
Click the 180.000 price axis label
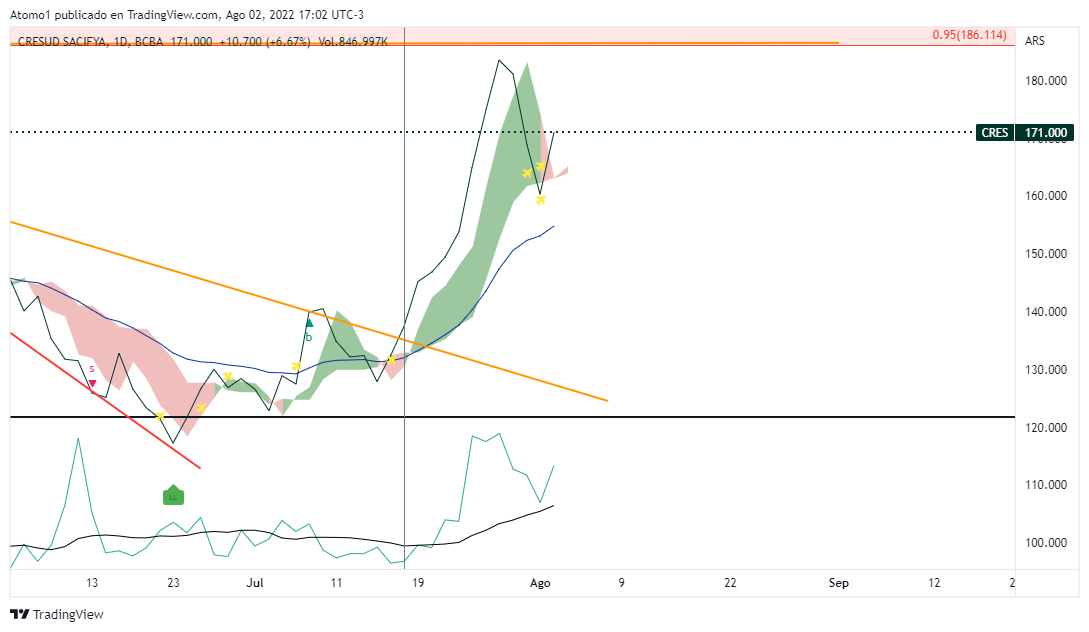coord(1046,81)
